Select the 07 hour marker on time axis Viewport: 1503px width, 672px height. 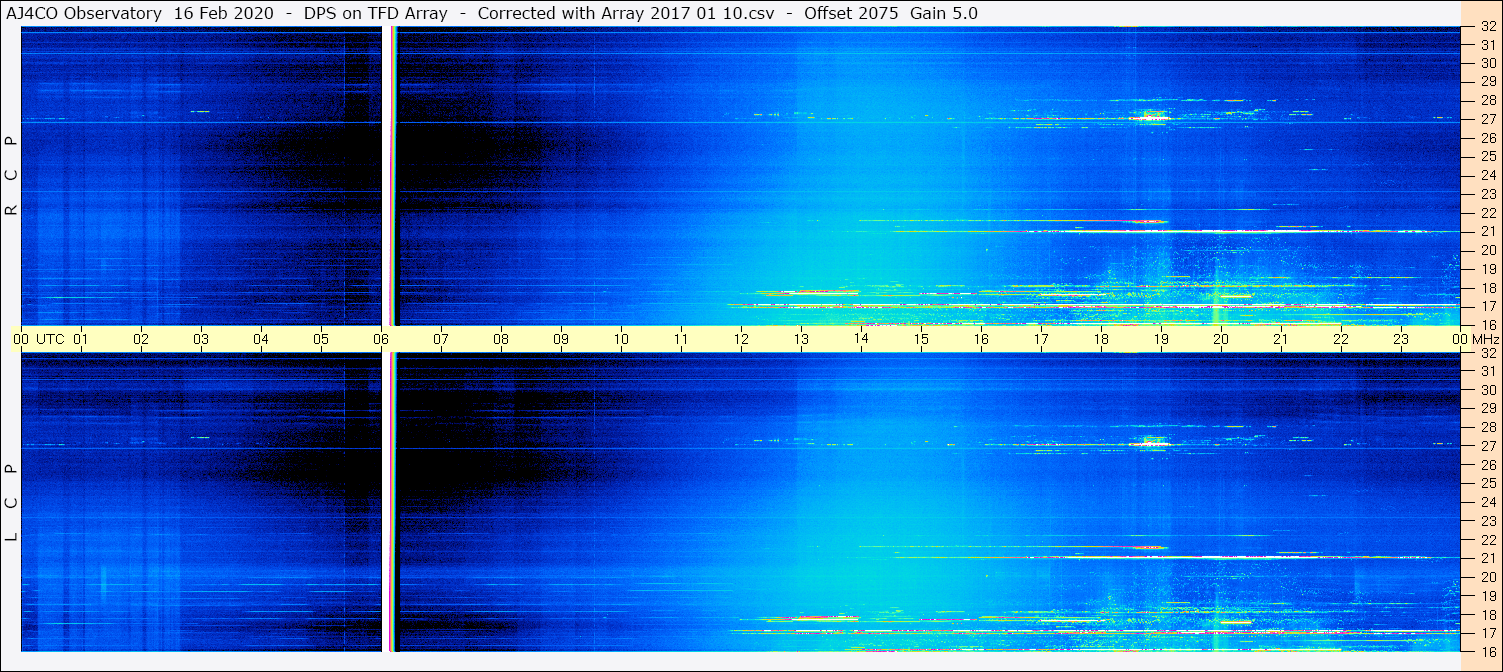[441, 339]
